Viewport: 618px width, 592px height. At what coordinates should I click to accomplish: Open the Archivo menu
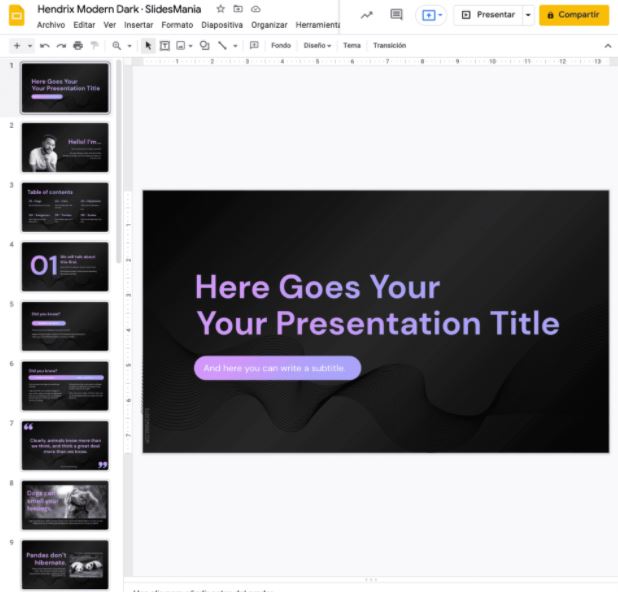click(x=51, y=25)
